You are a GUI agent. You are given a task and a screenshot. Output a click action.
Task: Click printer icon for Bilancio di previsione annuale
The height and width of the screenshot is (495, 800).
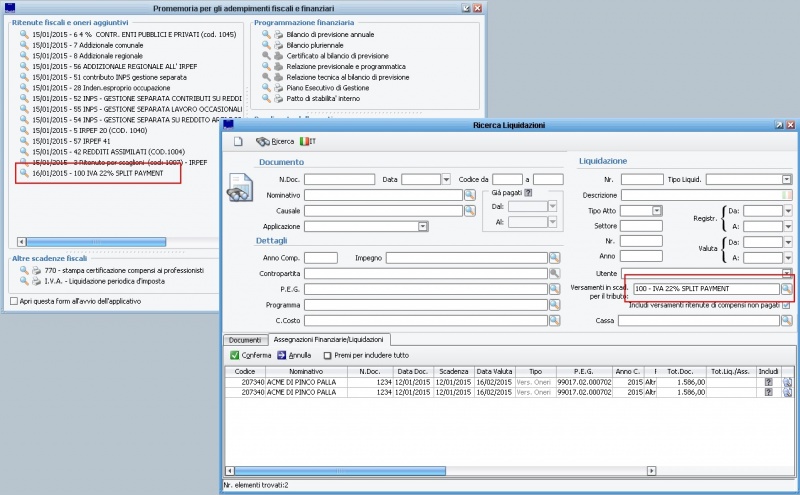click(278, 35)
